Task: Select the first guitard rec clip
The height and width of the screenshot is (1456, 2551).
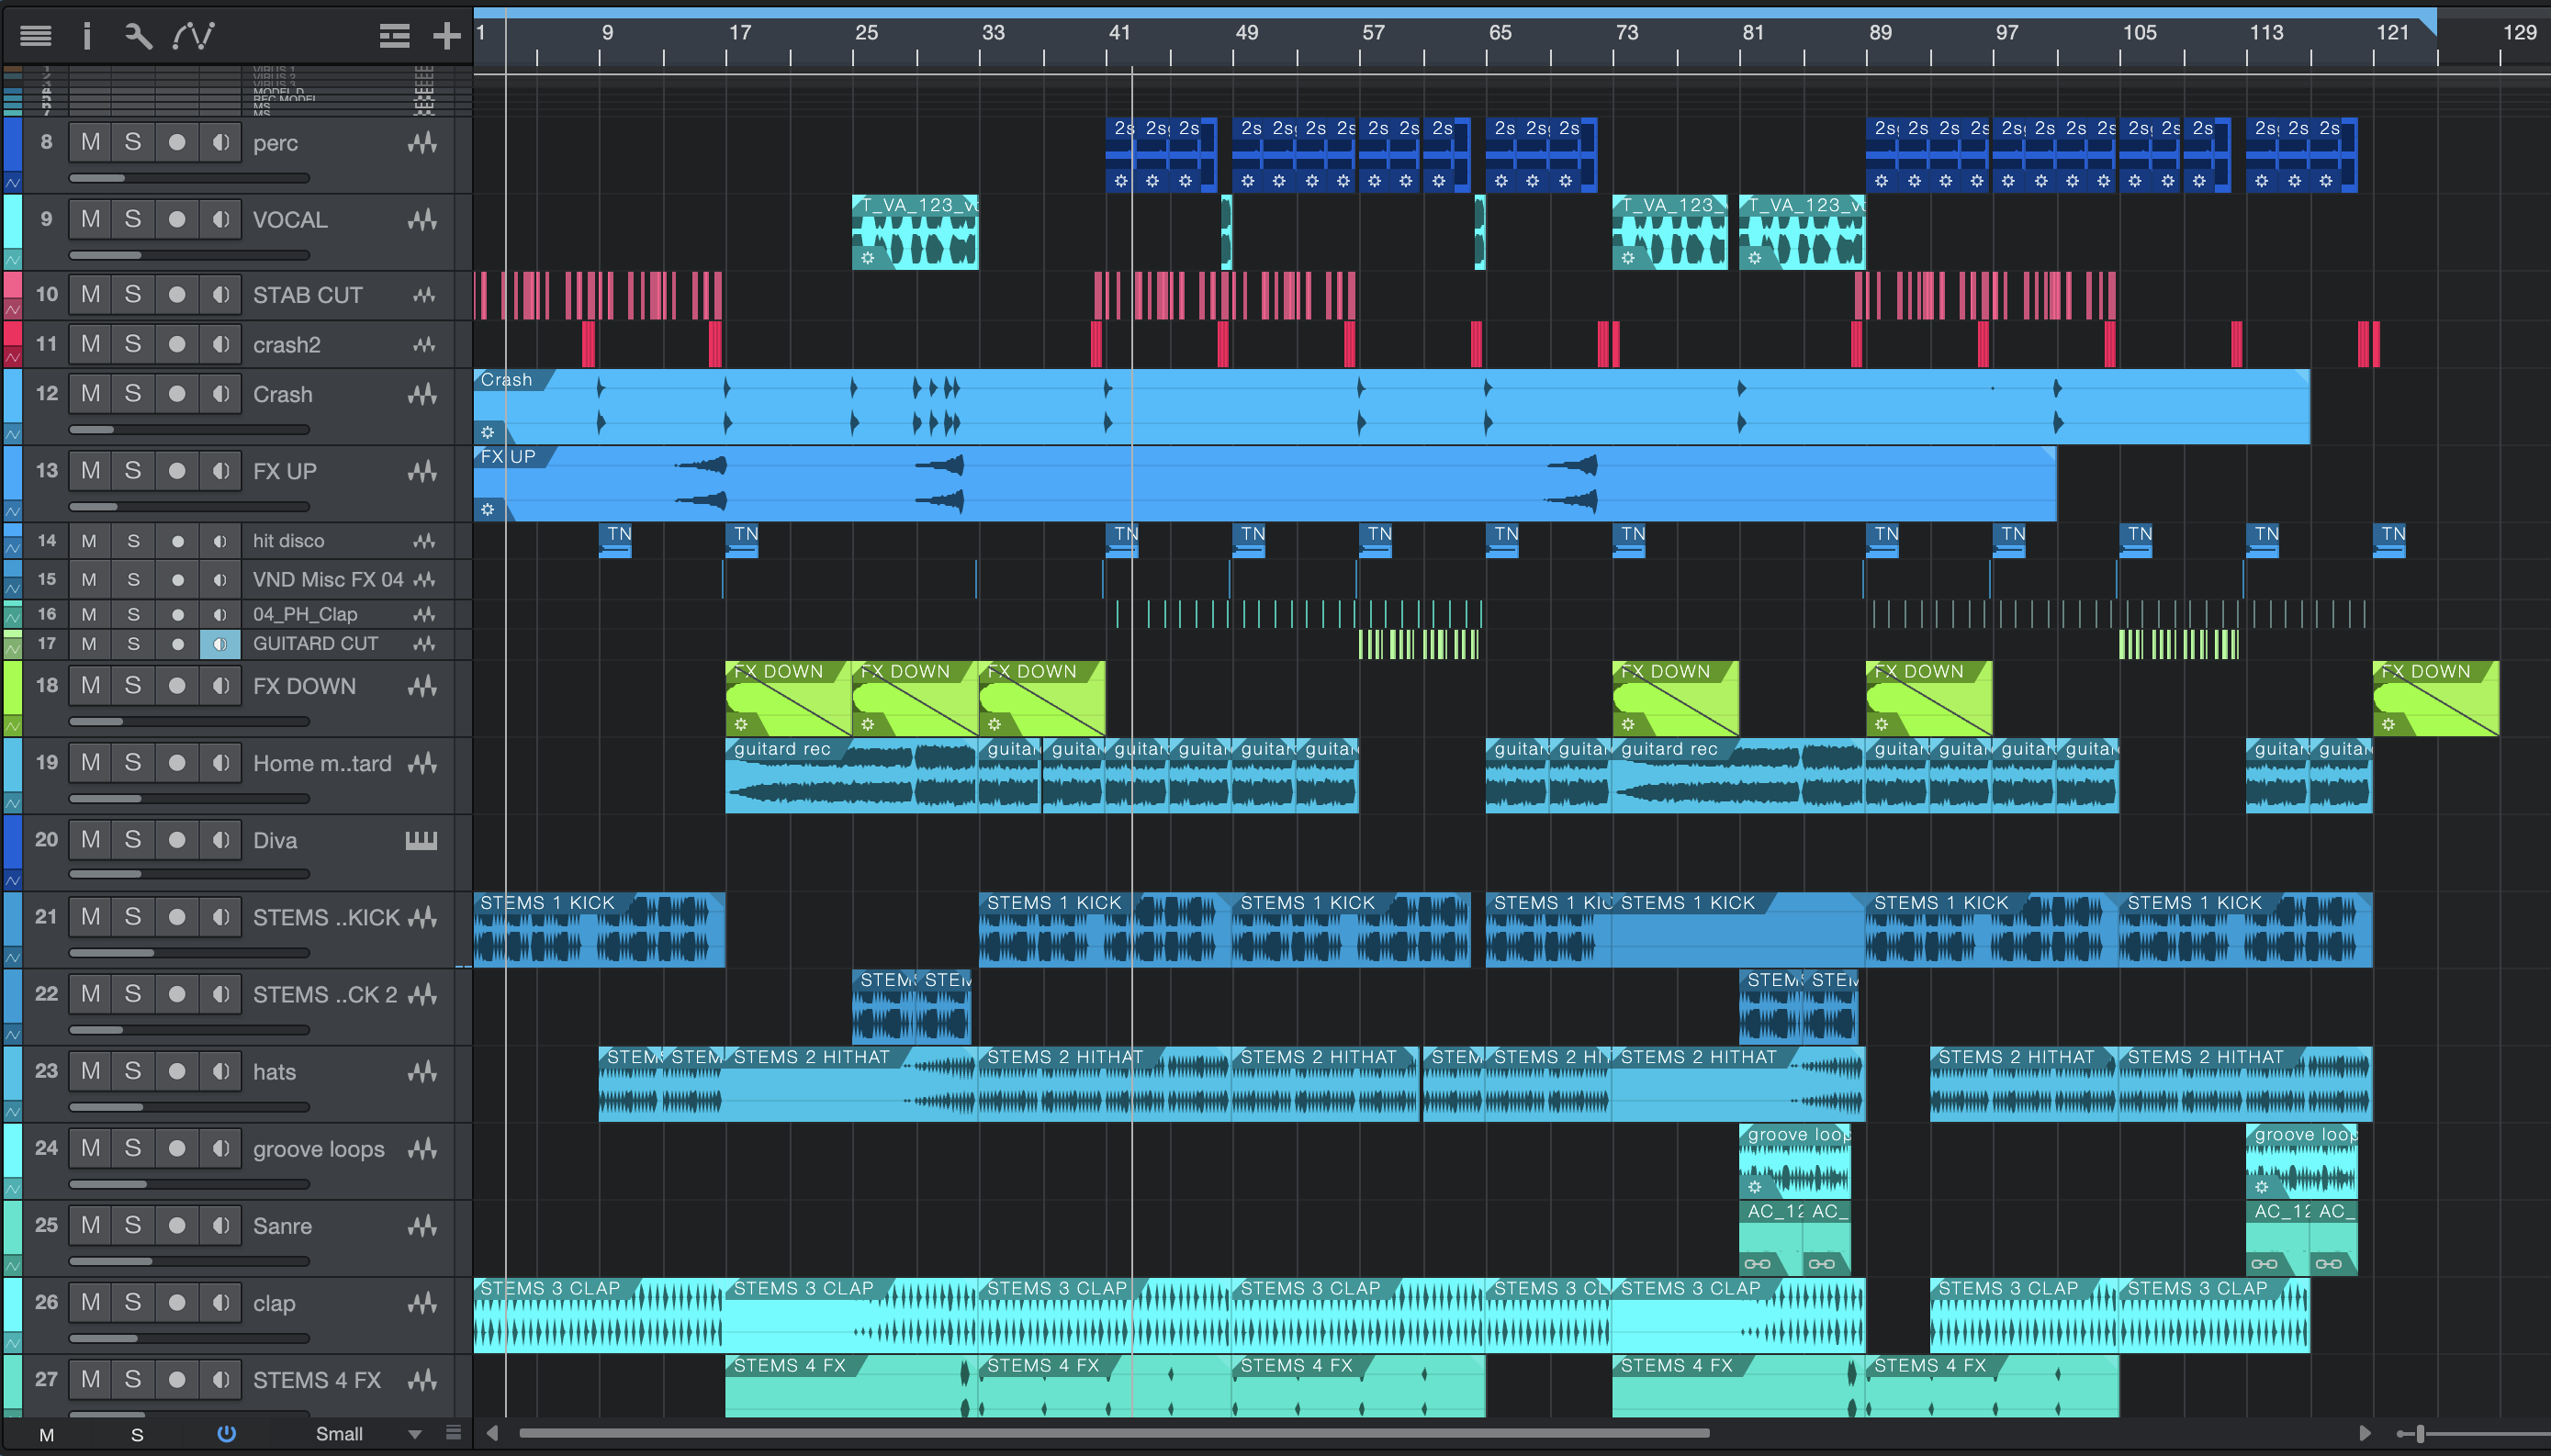Action: 850,776
